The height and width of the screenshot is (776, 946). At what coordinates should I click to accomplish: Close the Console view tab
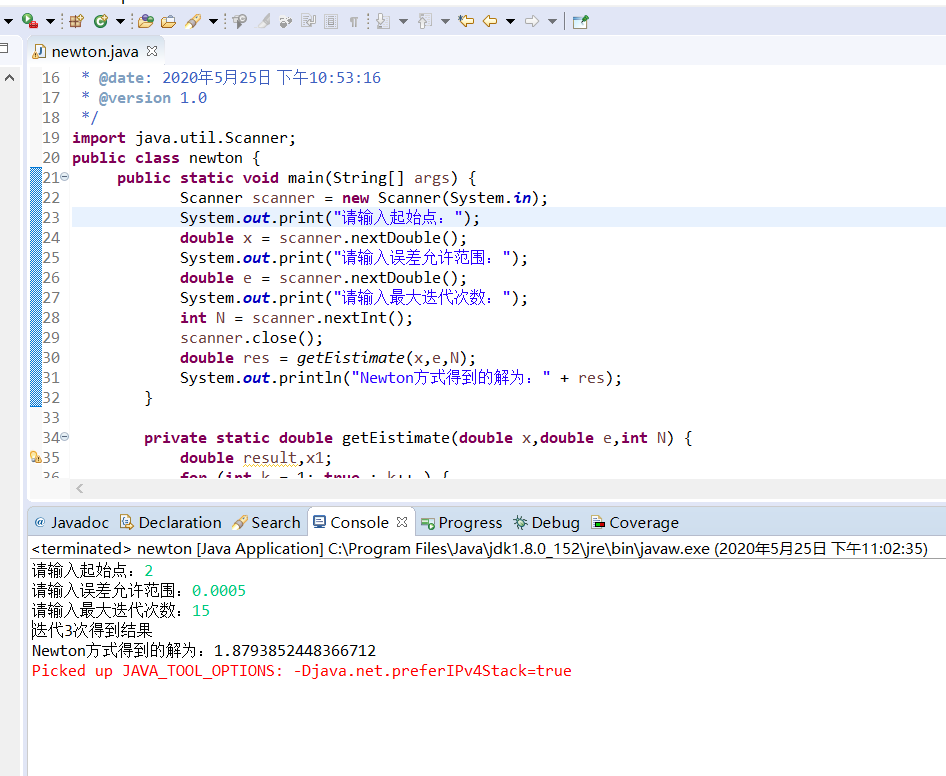[x=402, y=522]
